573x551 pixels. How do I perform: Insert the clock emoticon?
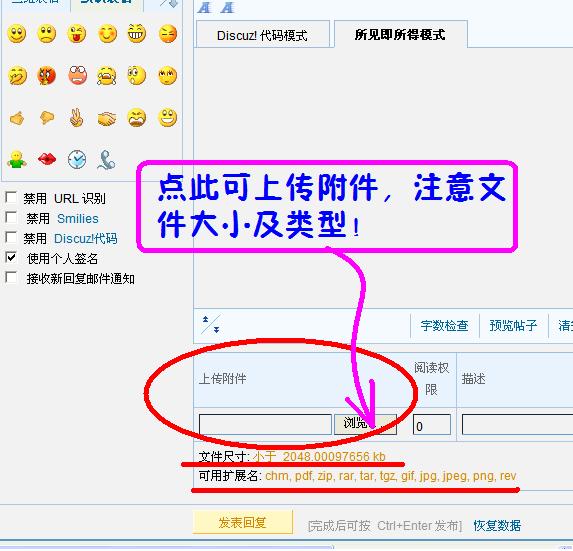tap(77, 160)
